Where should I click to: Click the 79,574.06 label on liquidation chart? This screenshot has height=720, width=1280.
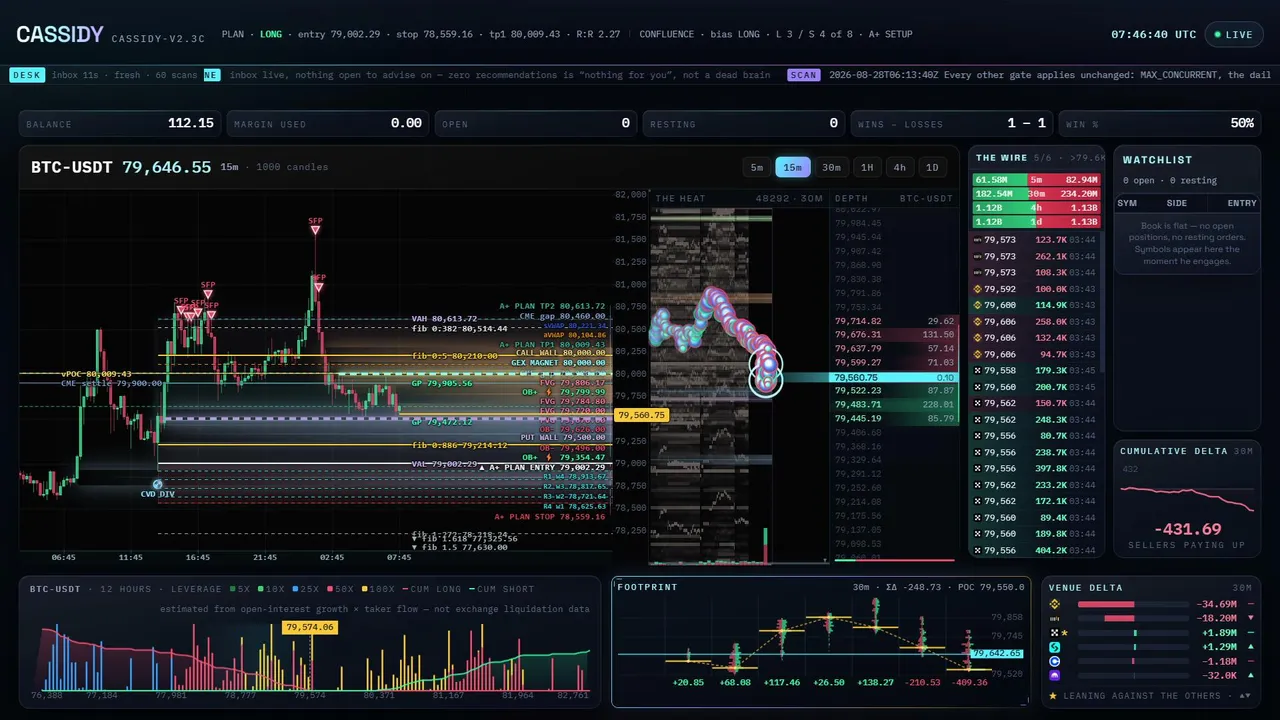tap(310, 627)
